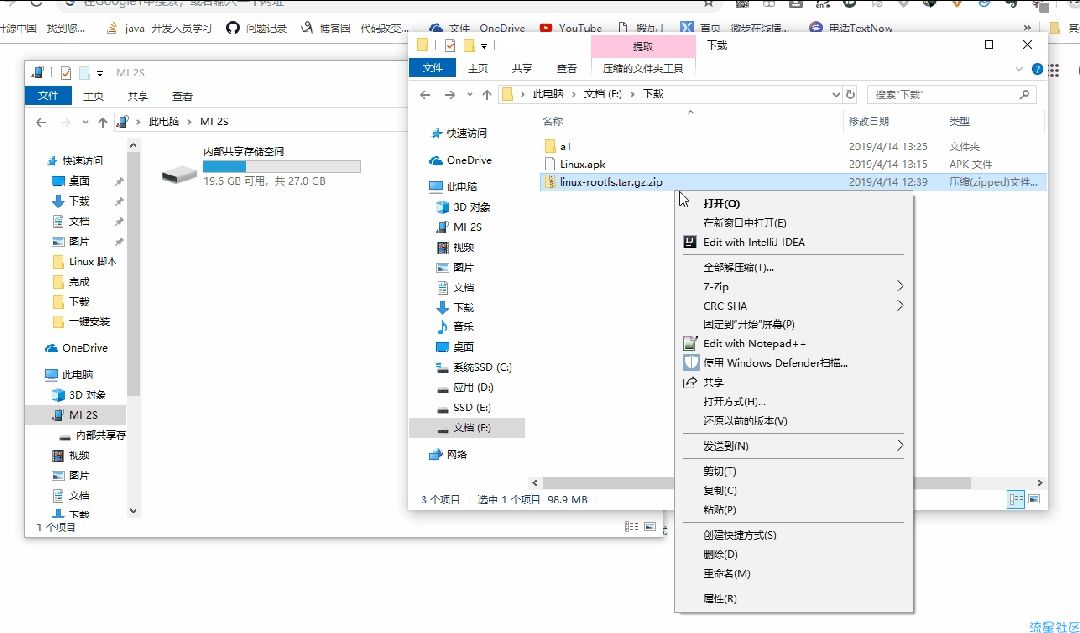This screenshot has height=633, width=1080.
Task: Switch Downloads window to details view
Action: point(1016,499)
